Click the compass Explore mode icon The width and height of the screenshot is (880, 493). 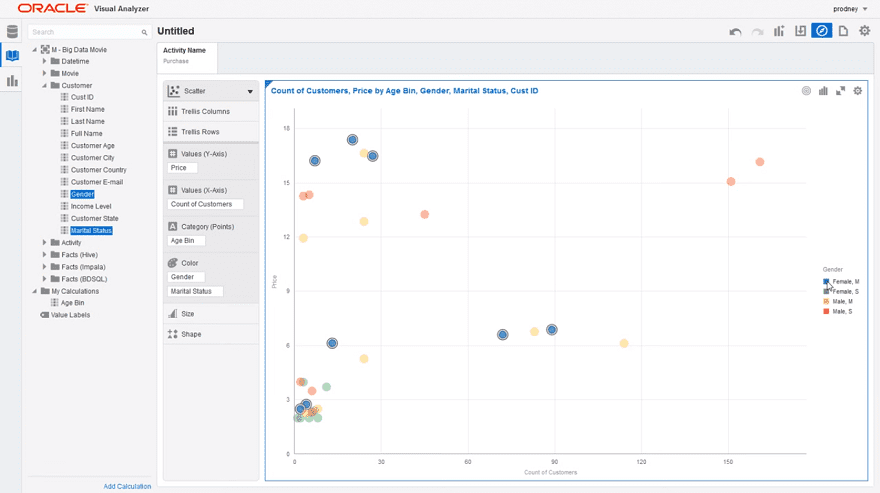coord(821,31)
